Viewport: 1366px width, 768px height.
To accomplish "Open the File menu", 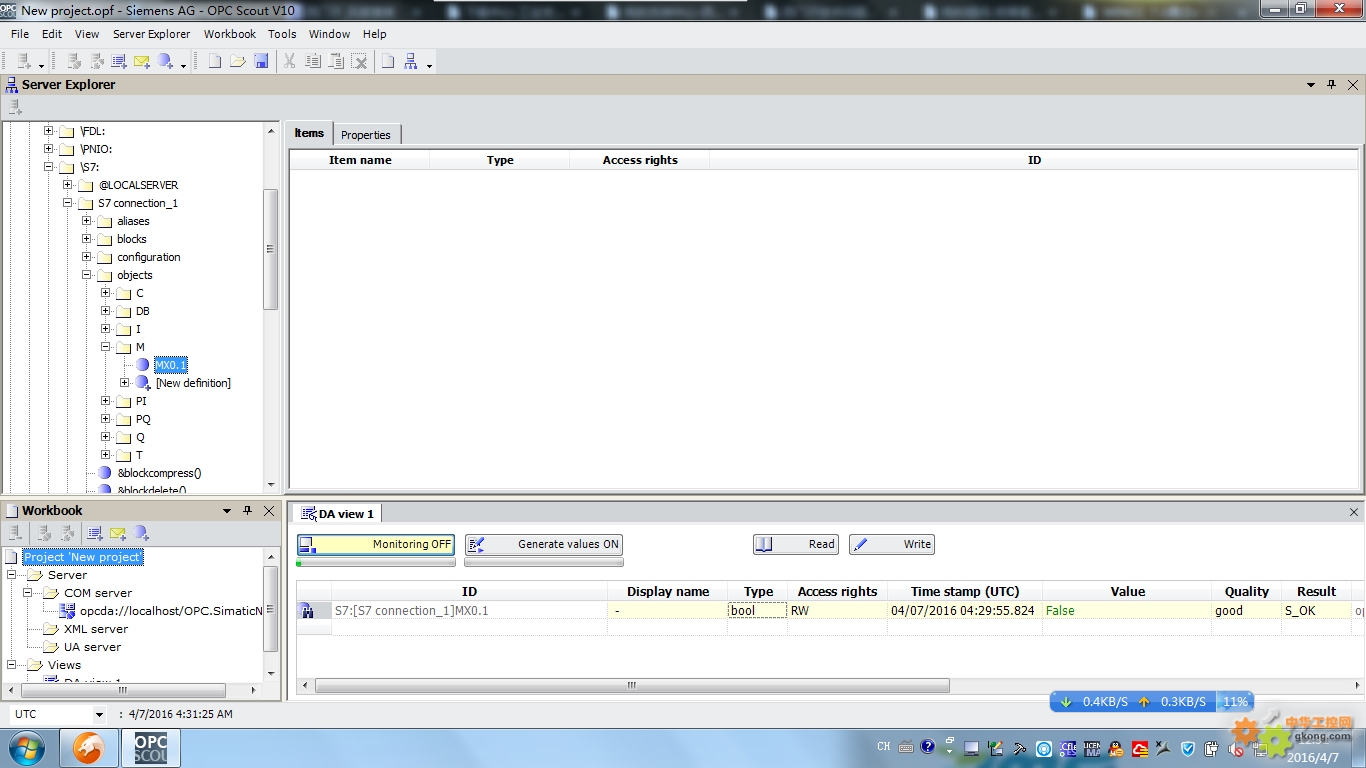I will tap(20, 34).
